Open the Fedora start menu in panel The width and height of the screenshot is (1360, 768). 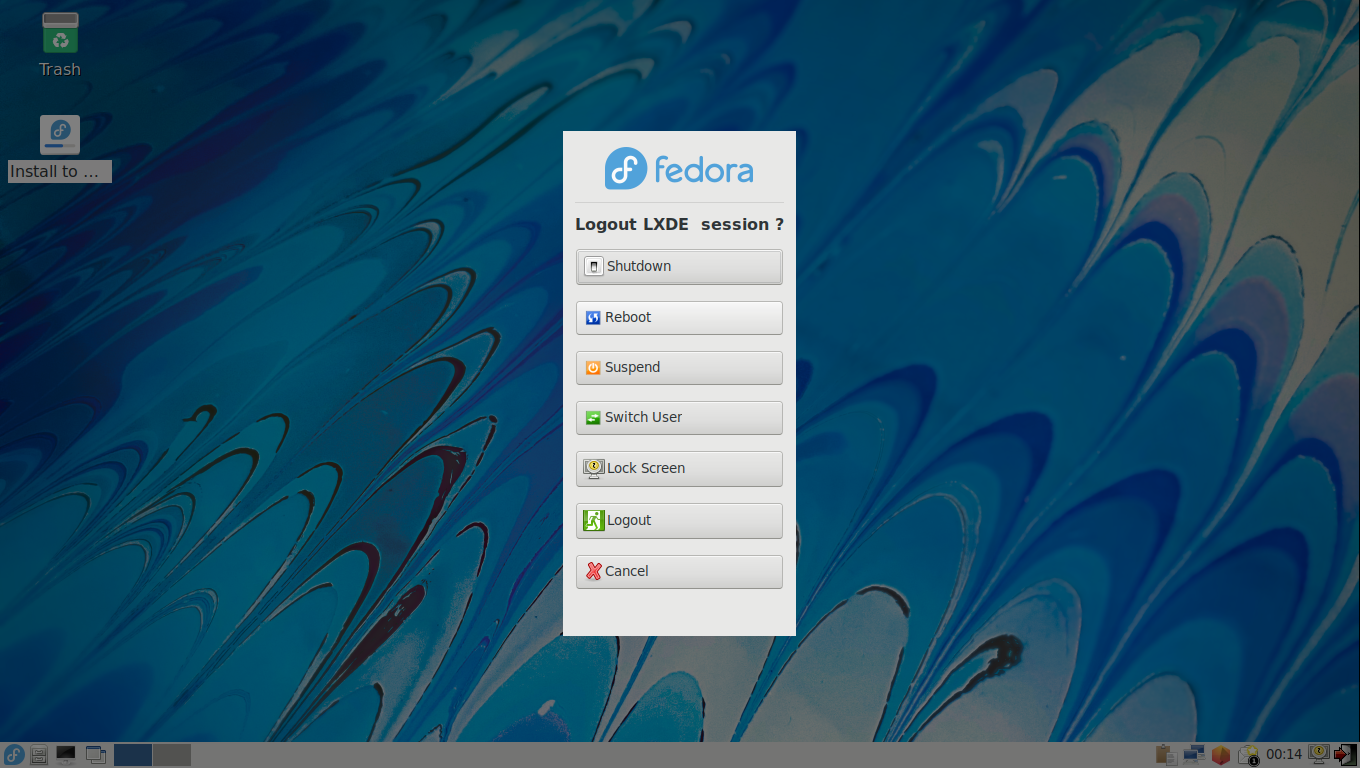[x=14, y=755]
